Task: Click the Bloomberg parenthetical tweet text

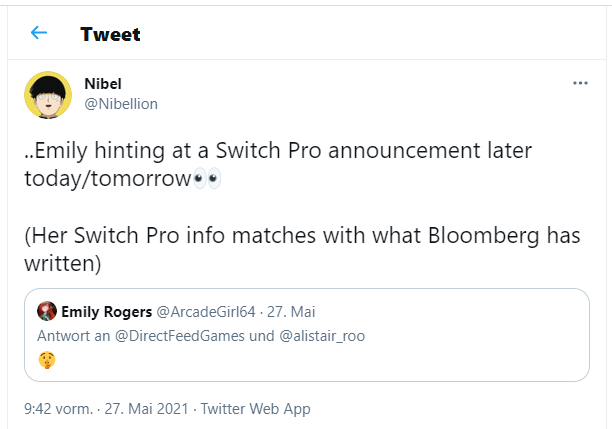Action: point(300,237)
